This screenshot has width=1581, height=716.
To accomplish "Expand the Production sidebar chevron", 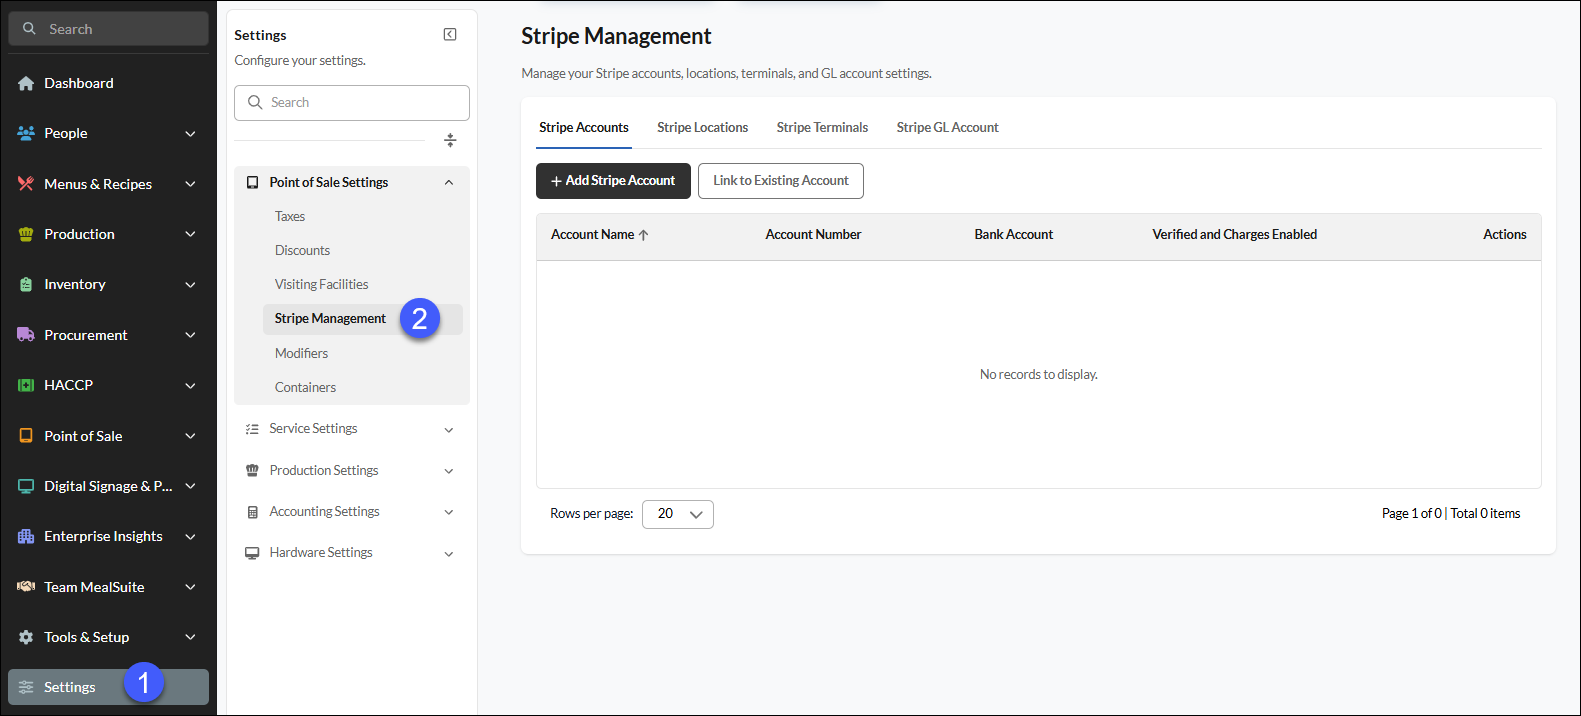I will [190, 234].
